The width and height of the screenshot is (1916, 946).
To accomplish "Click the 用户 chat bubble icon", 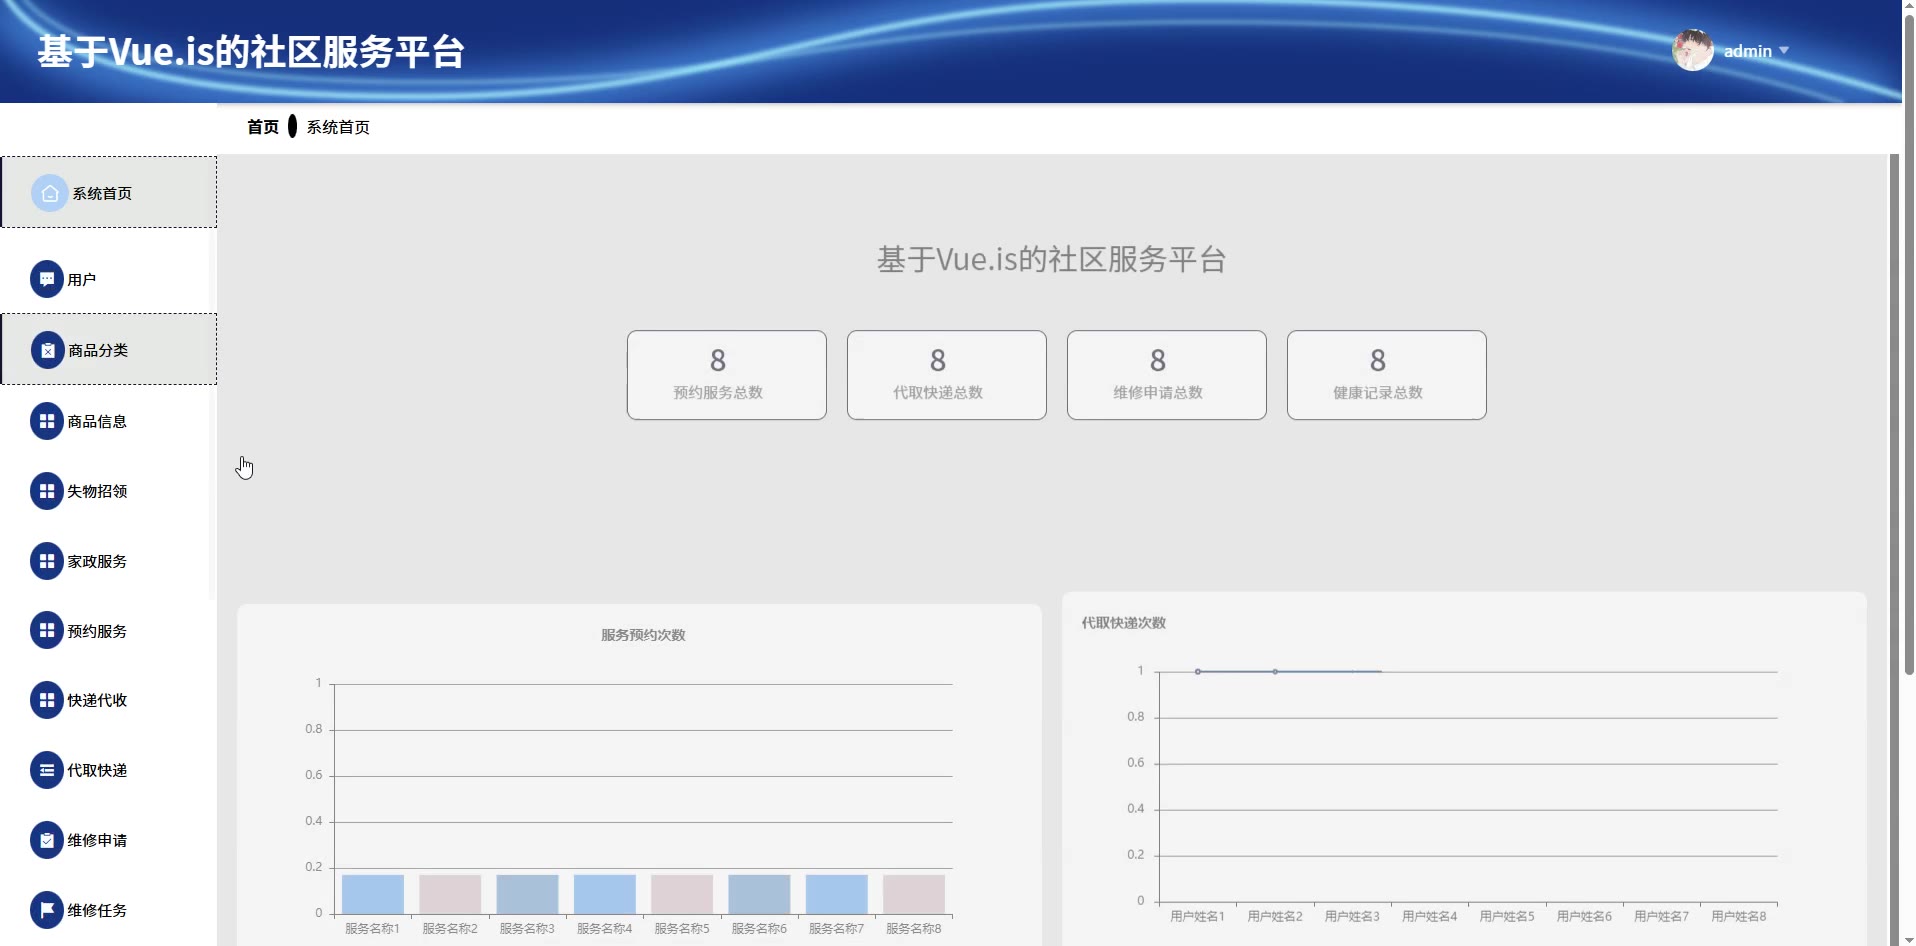I will point(47,279).
